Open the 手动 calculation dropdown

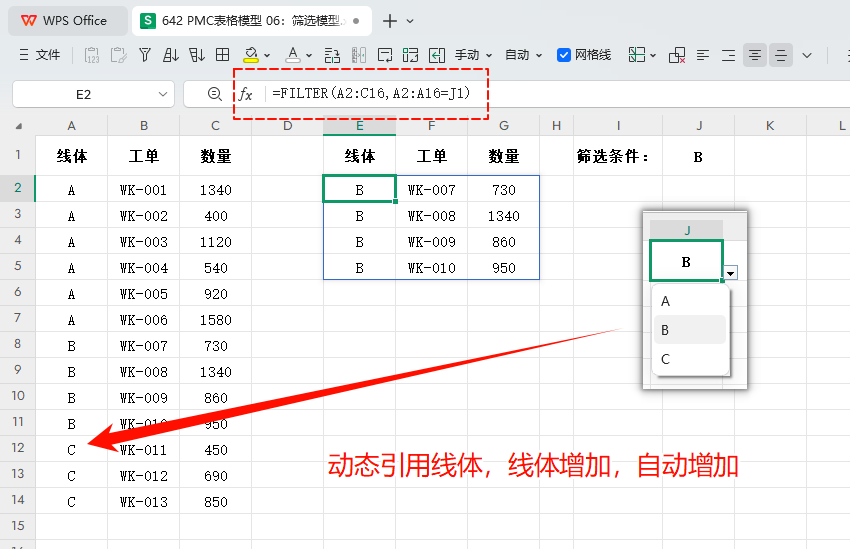(x=473, y=55)
